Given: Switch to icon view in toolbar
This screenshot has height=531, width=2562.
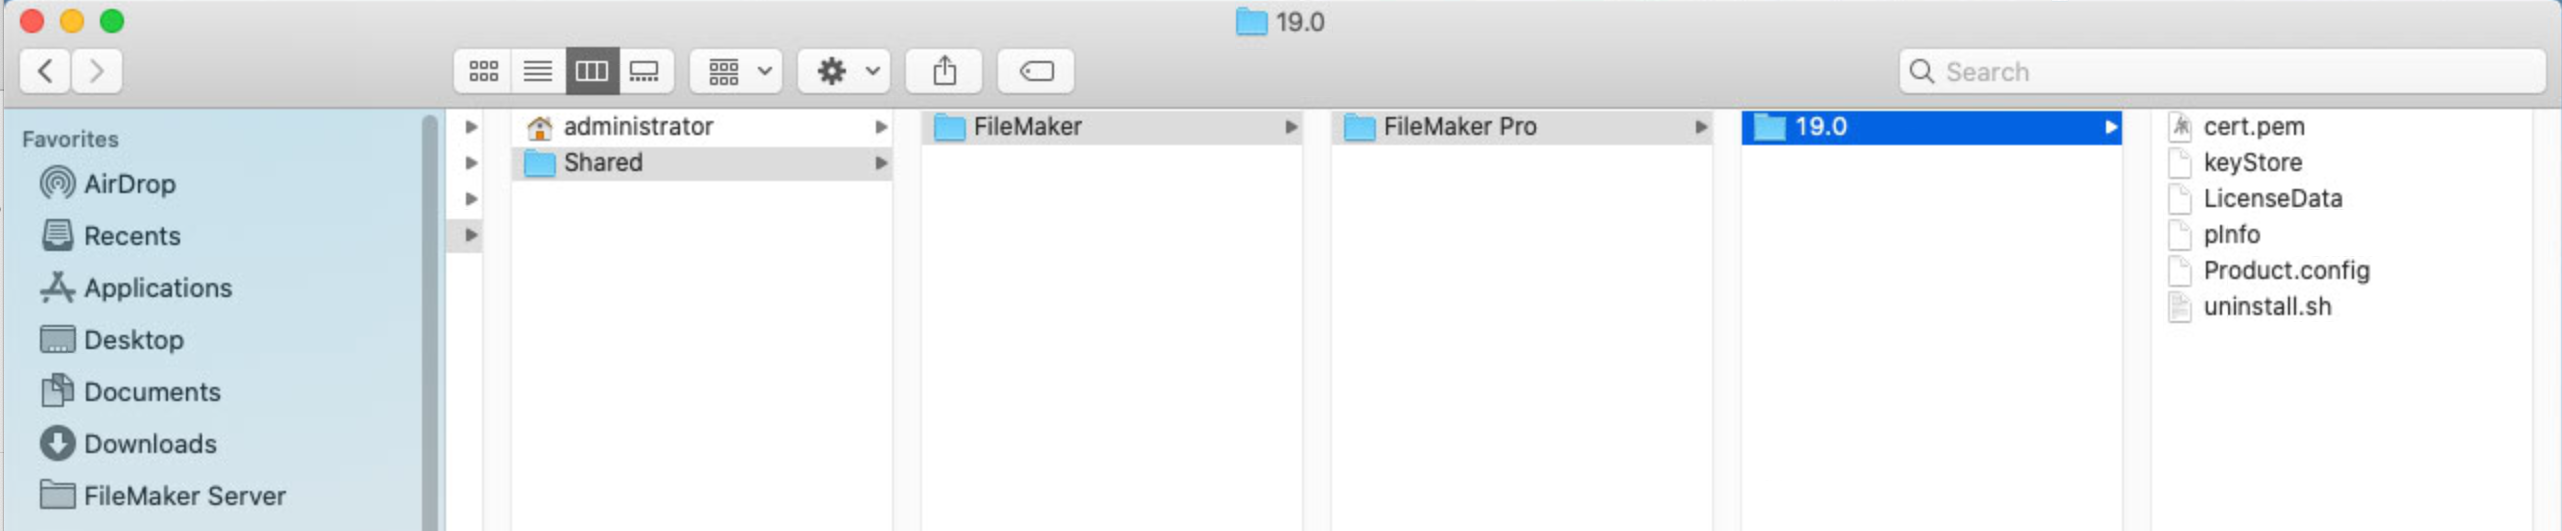Looking at the screenshot, I should 484,71.
